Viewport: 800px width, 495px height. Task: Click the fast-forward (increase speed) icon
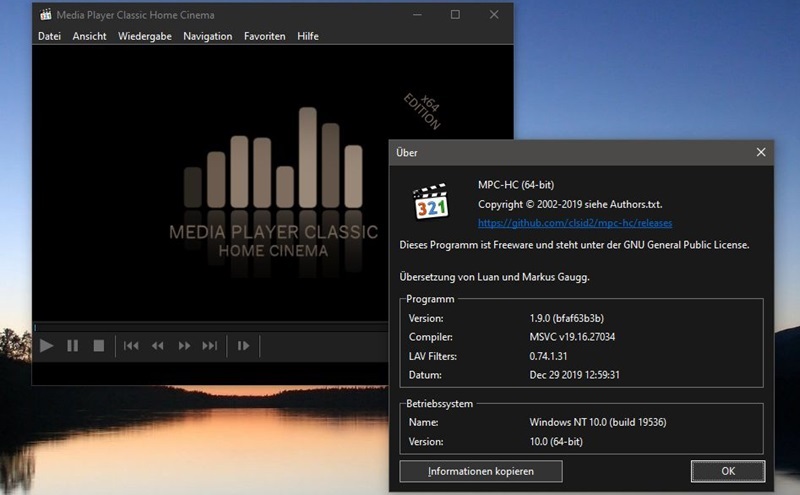click(x=184, y=346)
